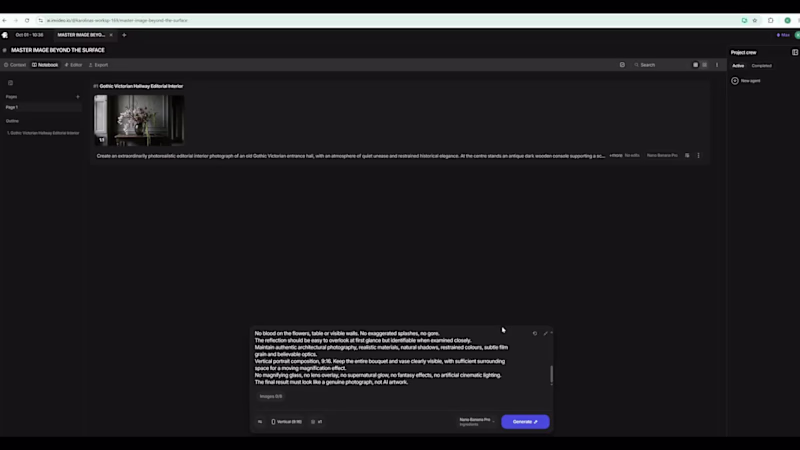Add a new project tab with plus icon
This screenshot has width=800, height=450.
(124, 35)
